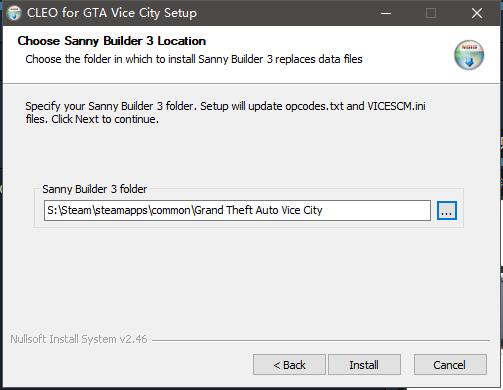
Task: Click the installer logo in header
Action: (469, 55)
